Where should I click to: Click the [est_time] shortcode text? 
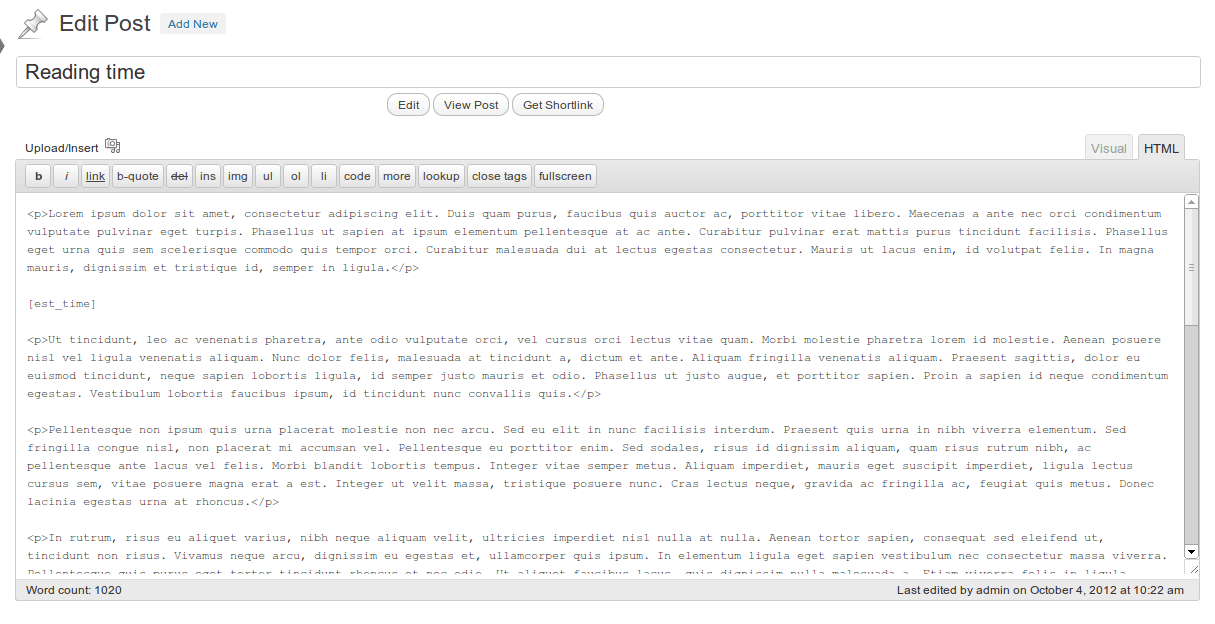click(62, 303)
